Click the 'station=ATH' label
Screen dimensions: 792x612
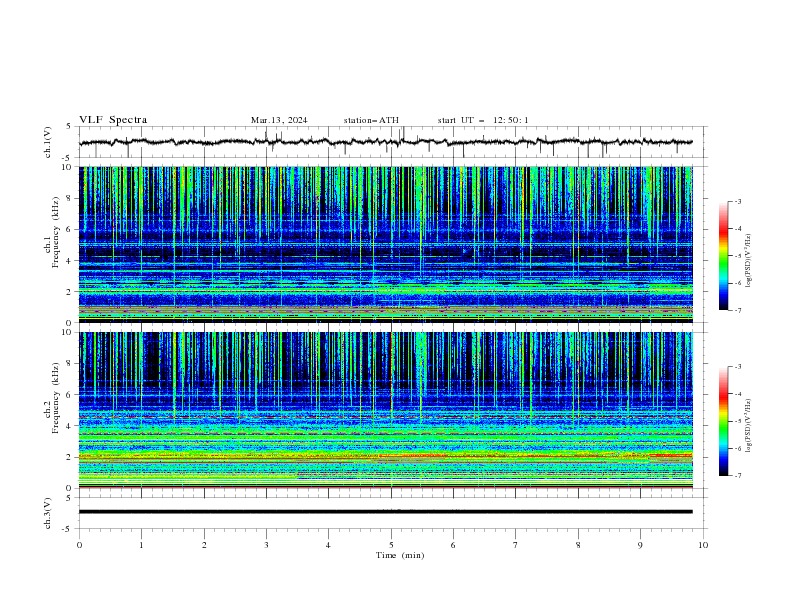(371, 120)
